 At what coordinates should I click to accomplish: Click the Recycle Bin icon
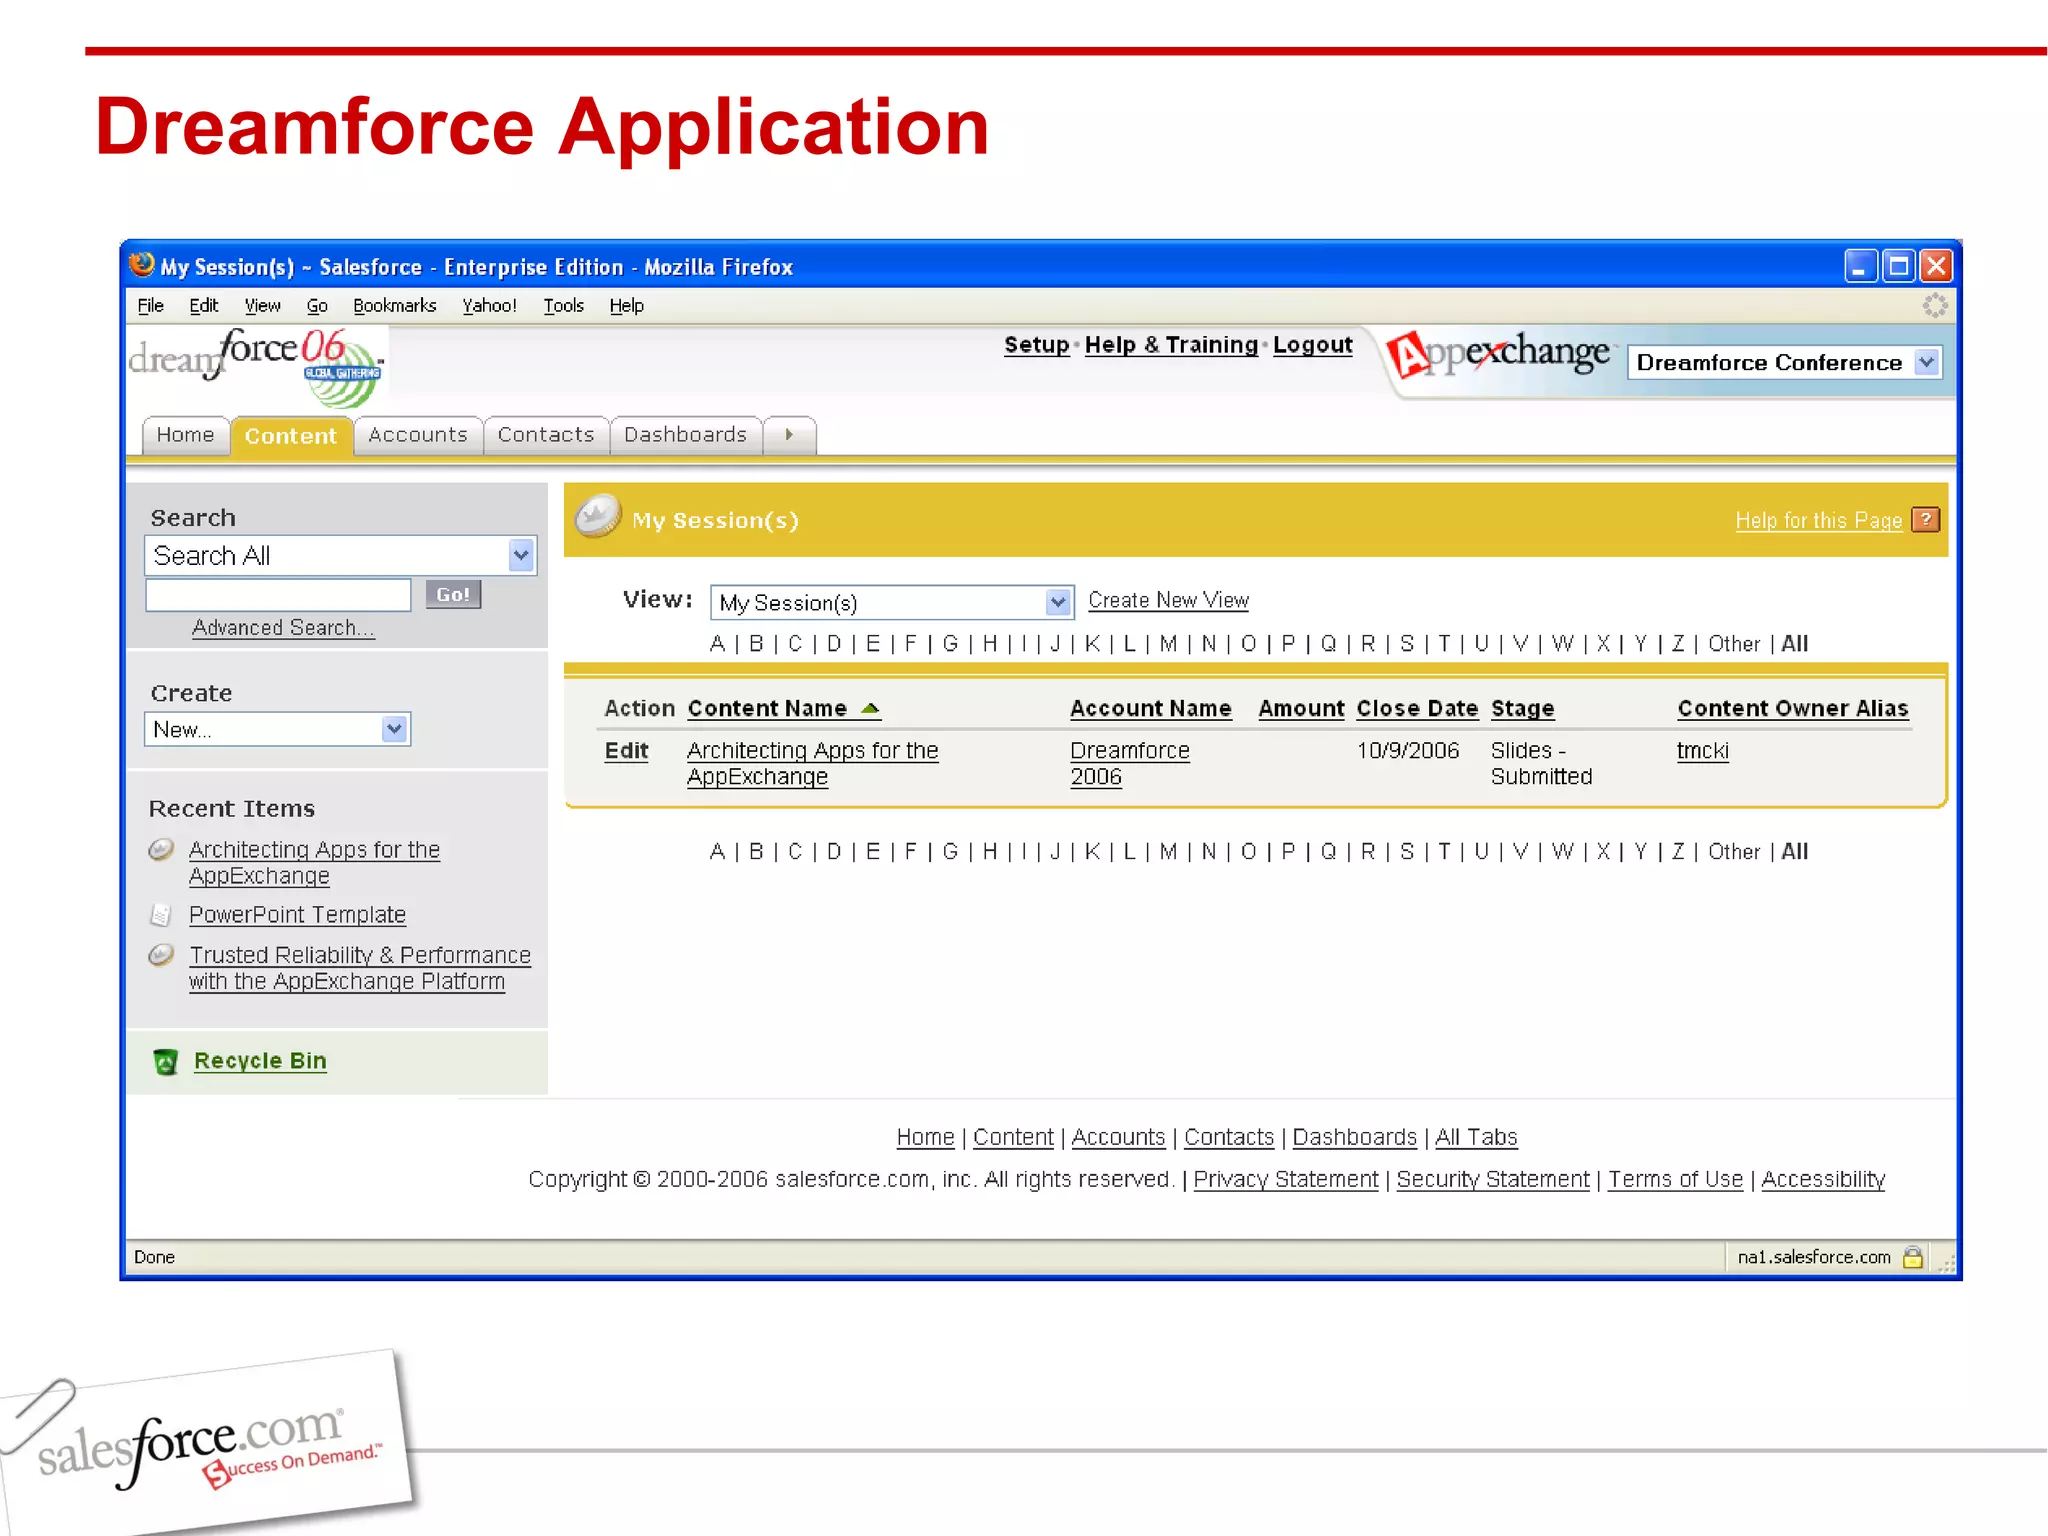166,1061
